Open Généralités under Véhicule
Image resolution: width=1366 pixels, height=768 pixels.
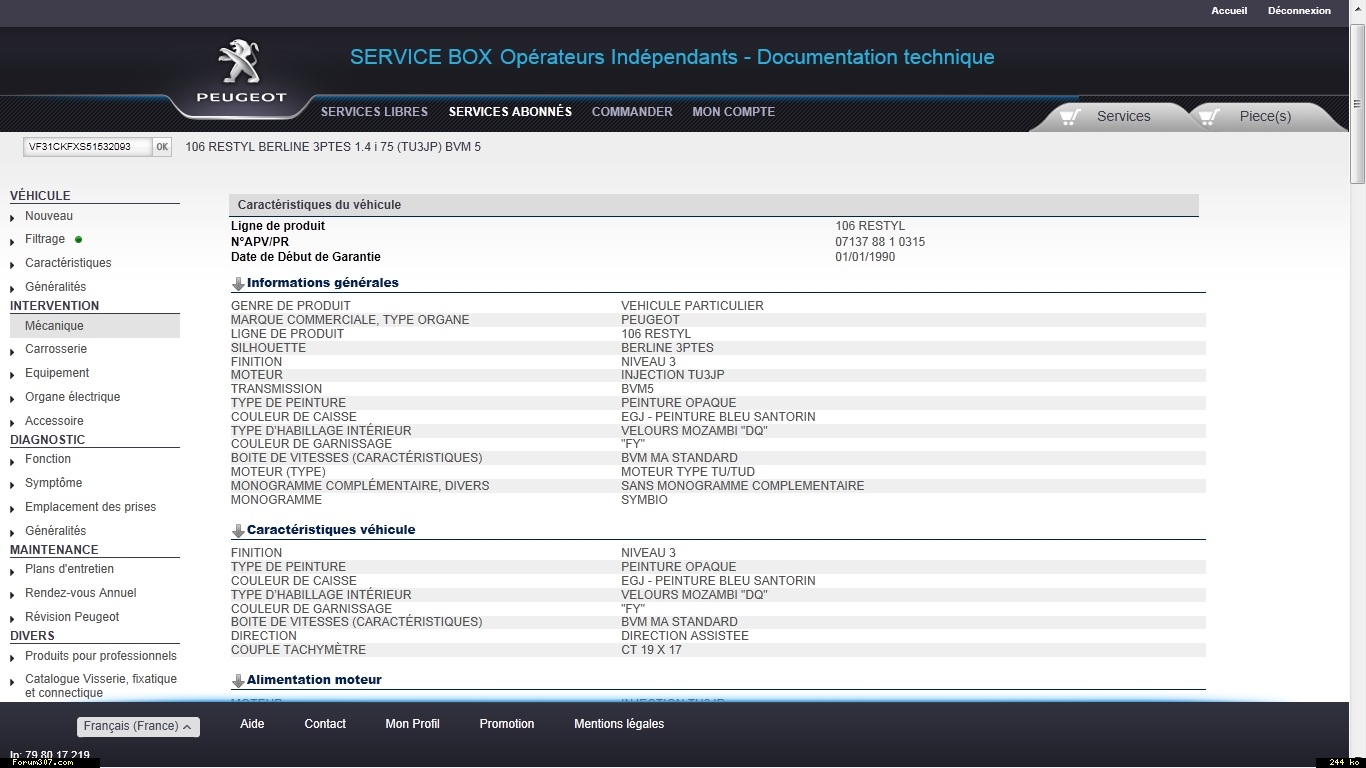56,287
